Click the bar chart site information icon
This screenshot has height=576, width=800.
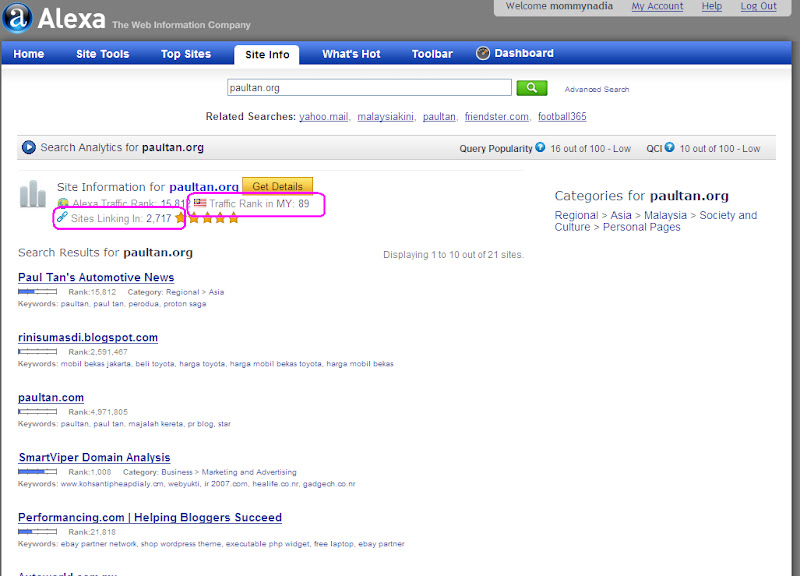pos(33,194)
